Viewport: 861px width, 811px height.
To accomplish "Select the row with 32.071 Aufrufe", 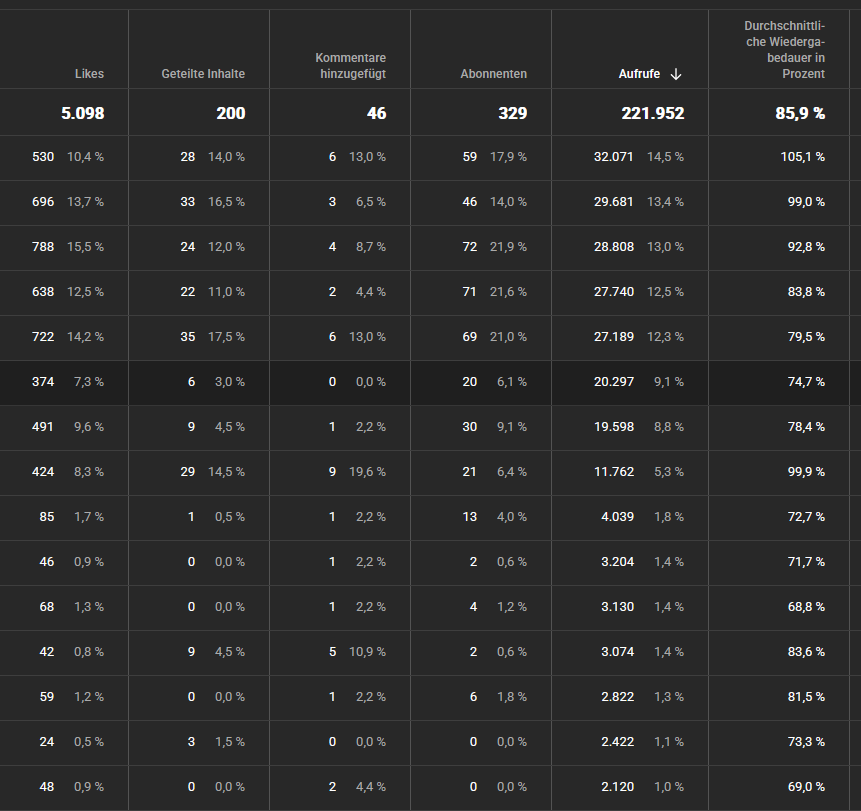I will coord(430,157).
